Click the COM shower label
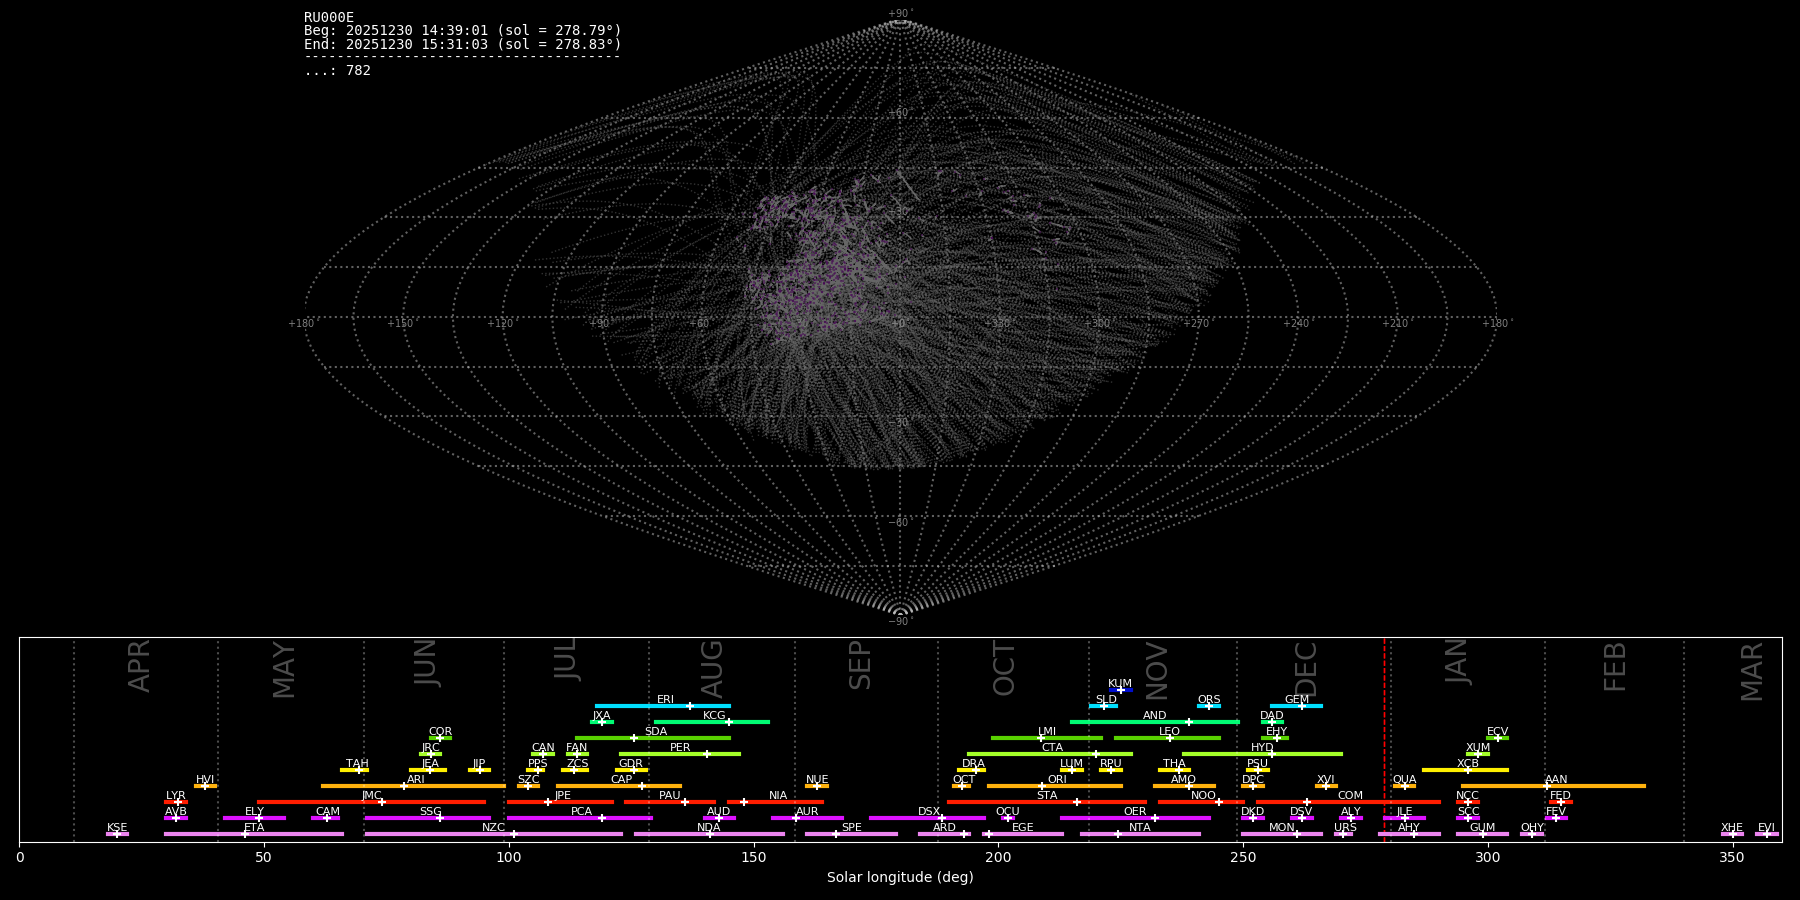The width and height of the screenshot is (1800, 900). pyautogui.click(x=1351, y=796)
